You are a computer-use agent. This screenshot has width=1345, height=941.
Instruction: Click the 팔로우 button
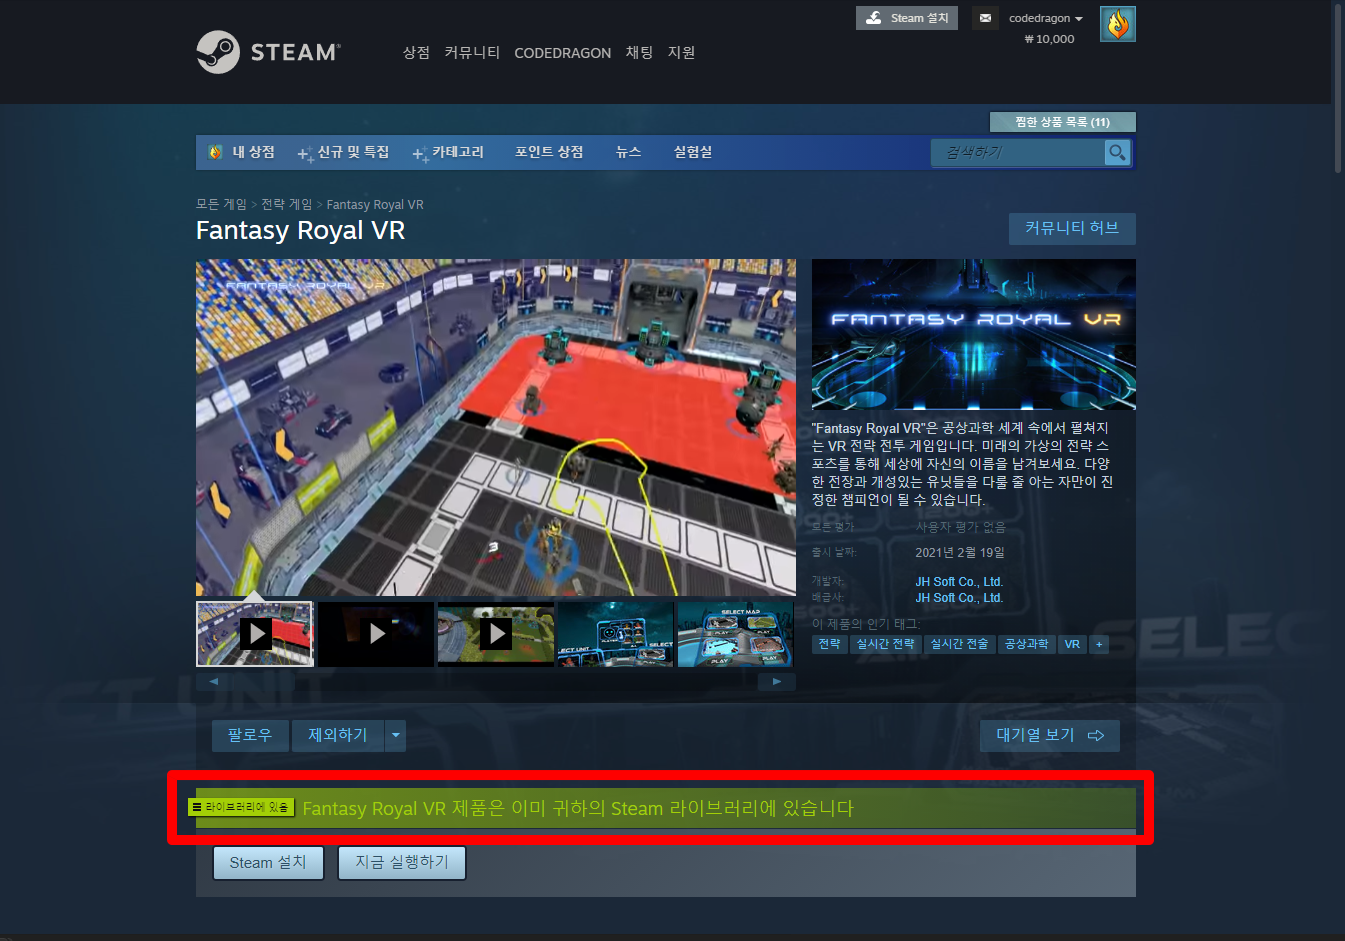click(x=250, y=736)
